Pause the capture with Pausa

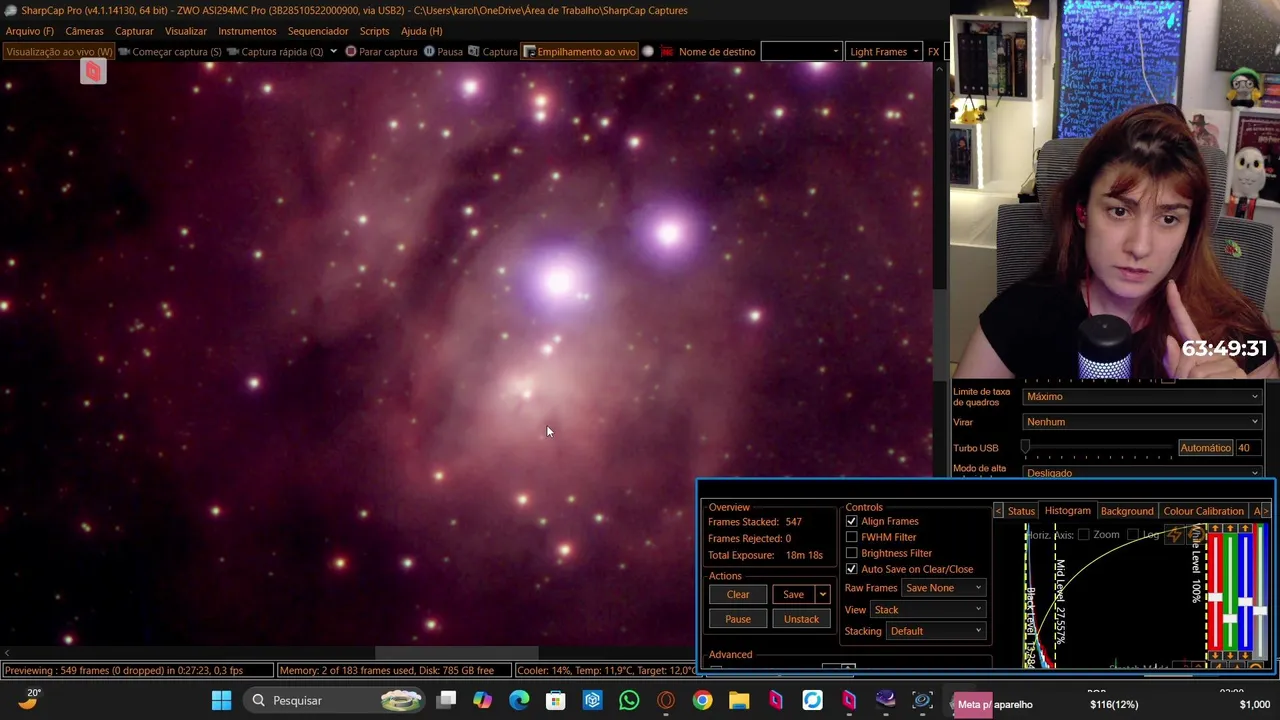tap(443, 52)
